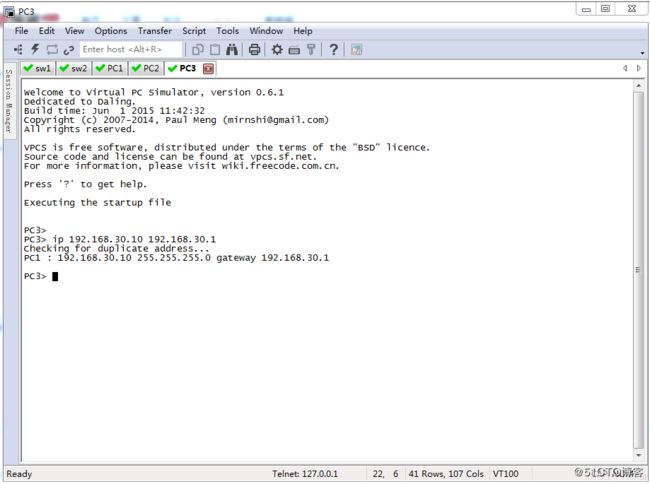Screen dimensions: 650x484
Task: Click the terminal scrollbar up arrow
Action: coord(638,86)
